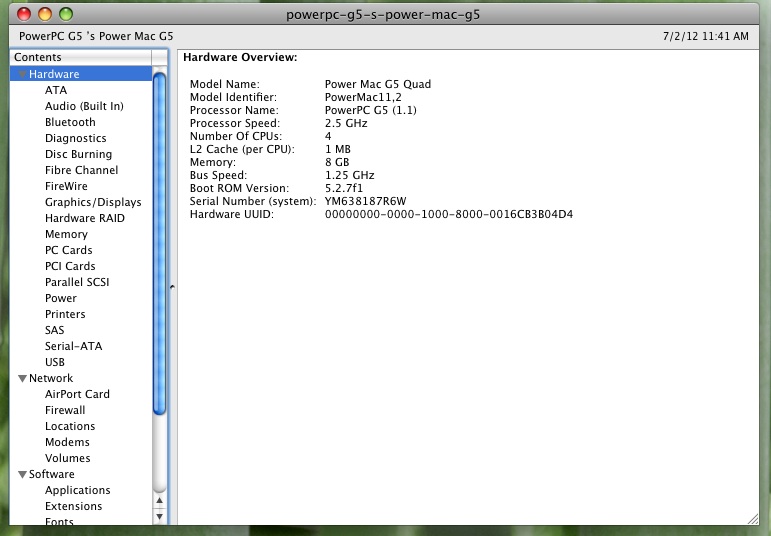Screen dimensions: 771x536
Task: Select Hardware RAID entry
Action: 85,218
